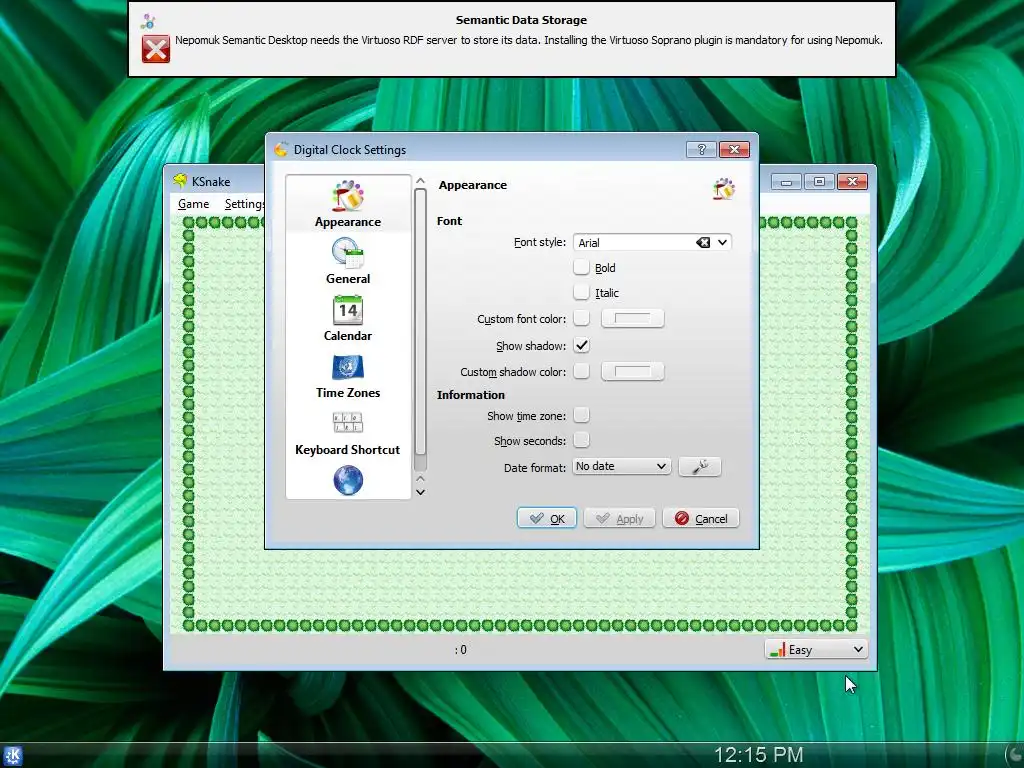Select the globe icon at sidebar bottom
Viewport: 1024px width, 768px height.
[x=347, y=480]
